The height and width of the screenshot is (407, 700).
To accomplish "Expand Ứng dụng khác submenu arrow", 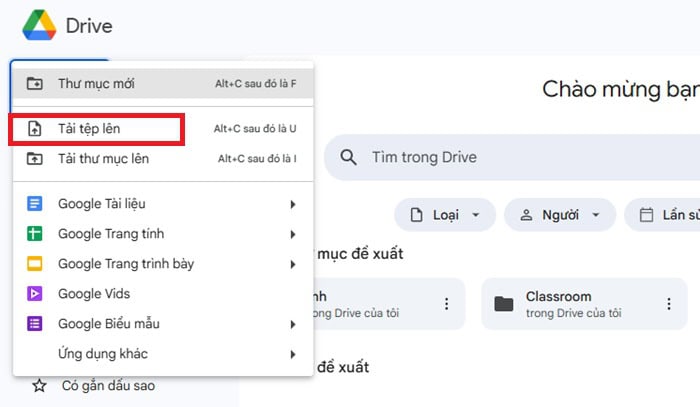I will click(x=293, y=354).
